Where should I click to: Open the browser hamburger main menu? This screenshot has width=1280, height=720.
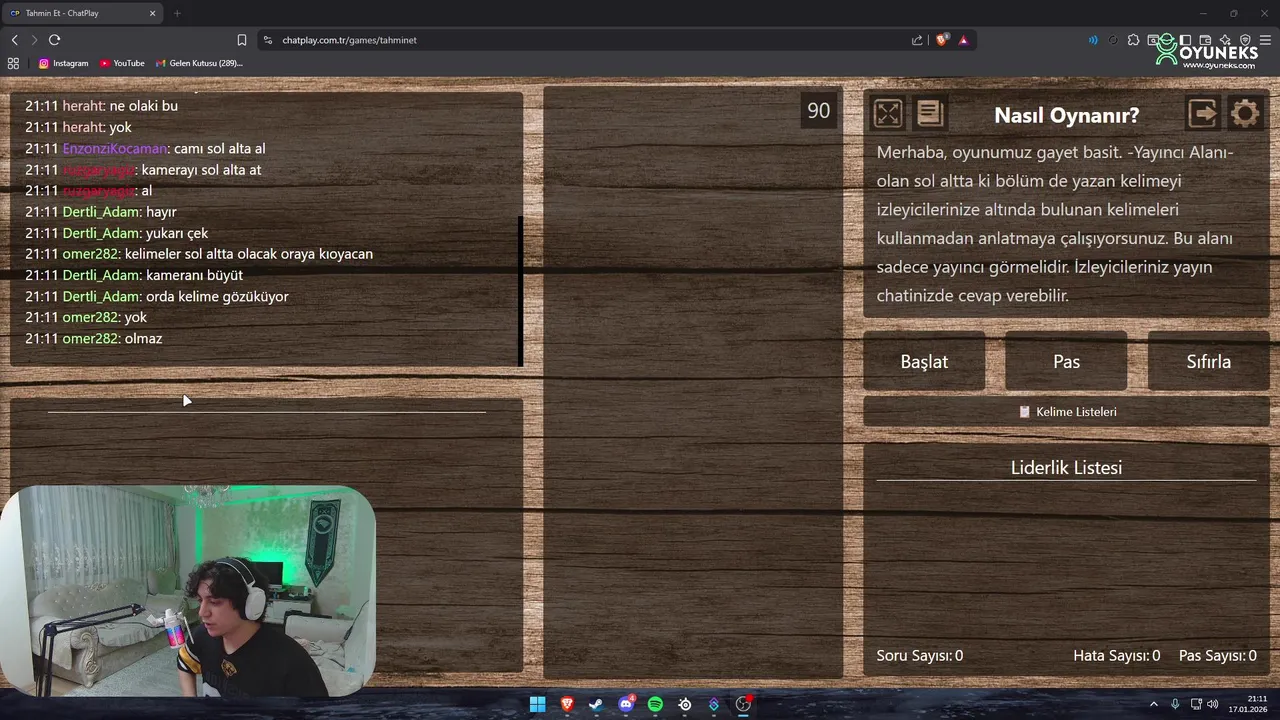[1265, 40]
